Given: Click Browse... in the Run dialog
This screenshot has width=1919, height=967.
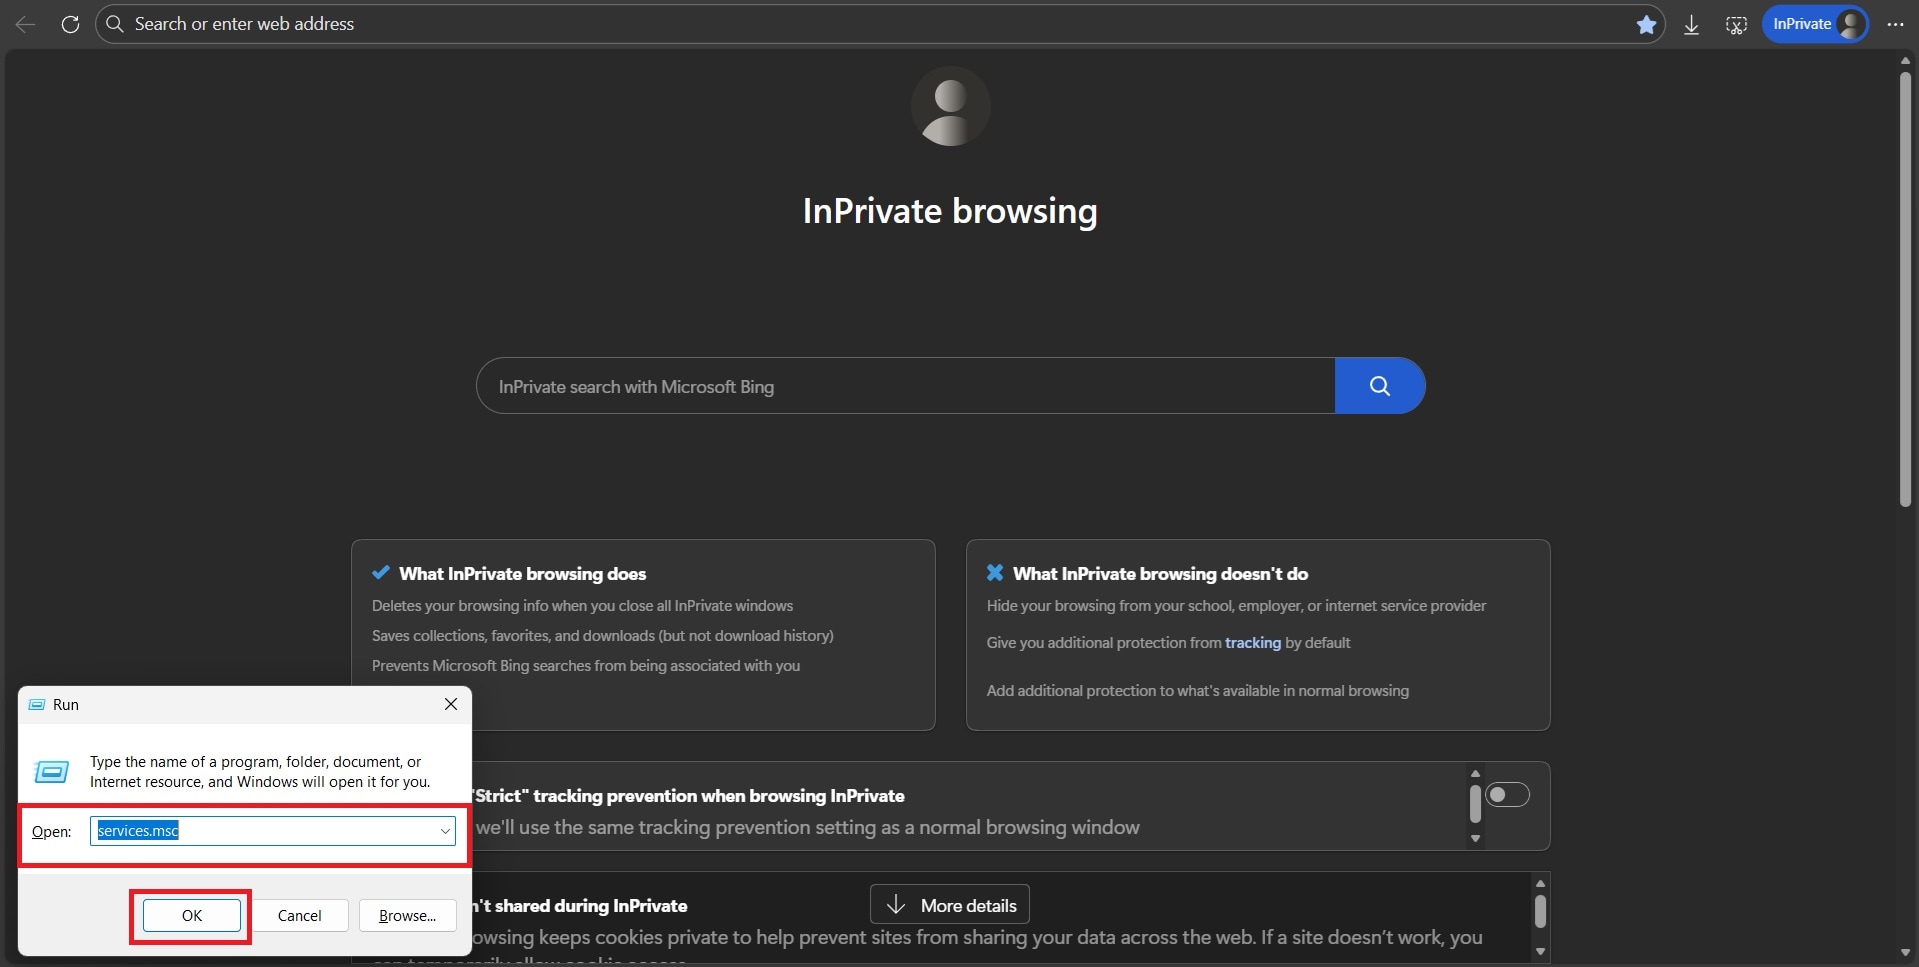Looking at the screenshot, I should 407,915.
